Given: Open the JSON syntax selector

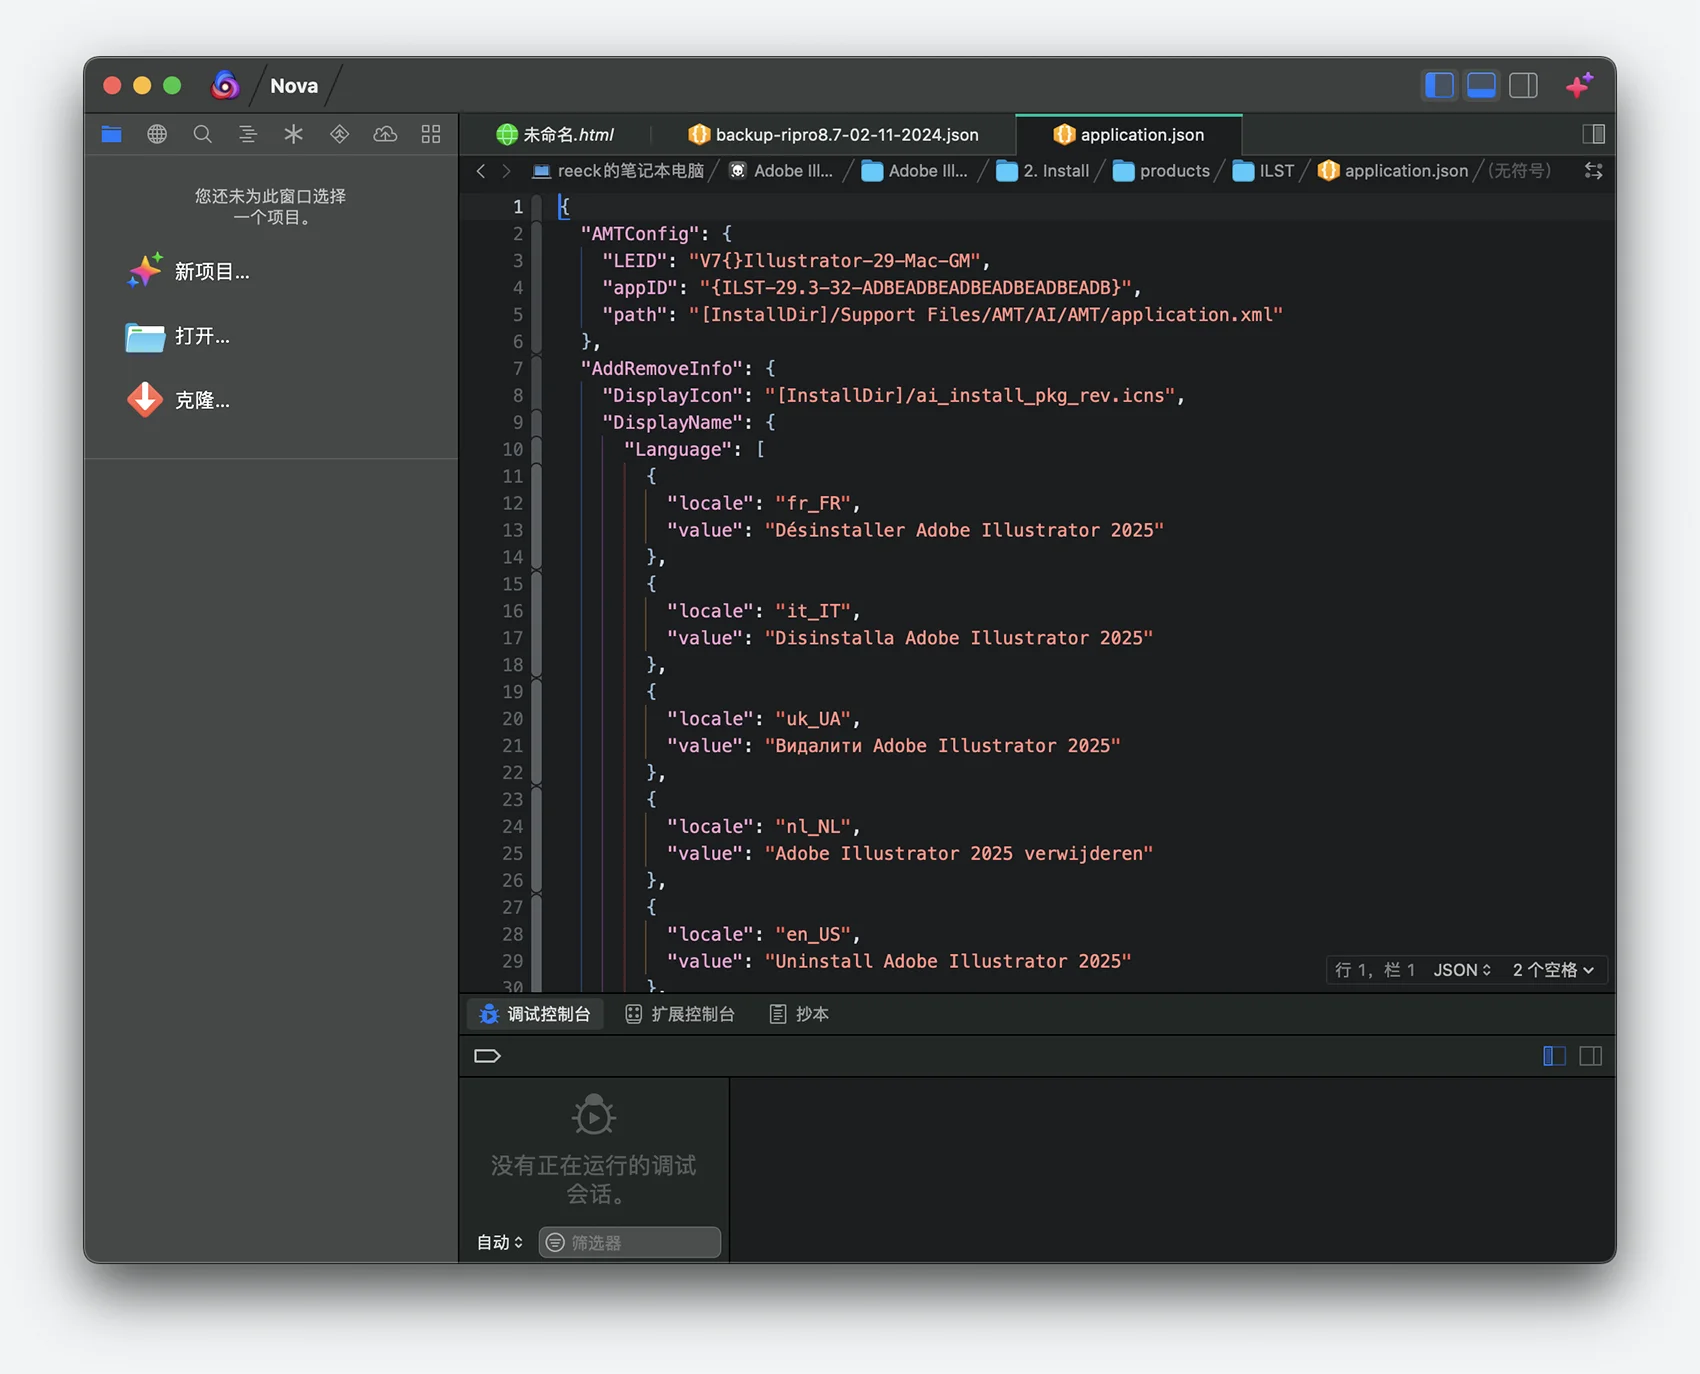Looking at the screenshot, I should pyautogui.click(x=1462, y=970).
